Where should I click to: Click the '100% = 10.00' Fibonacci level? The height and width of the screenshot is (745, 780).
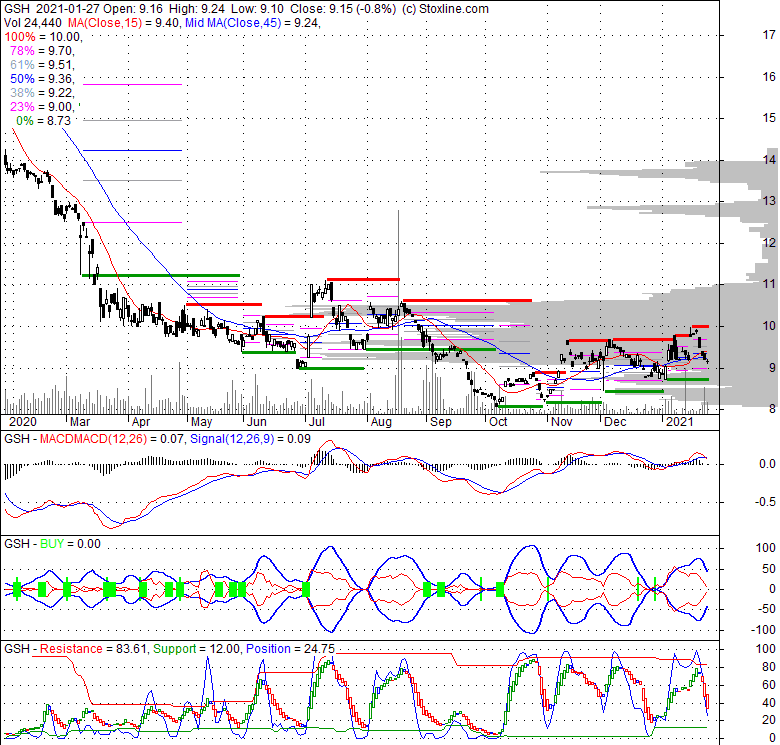(43, 37)
